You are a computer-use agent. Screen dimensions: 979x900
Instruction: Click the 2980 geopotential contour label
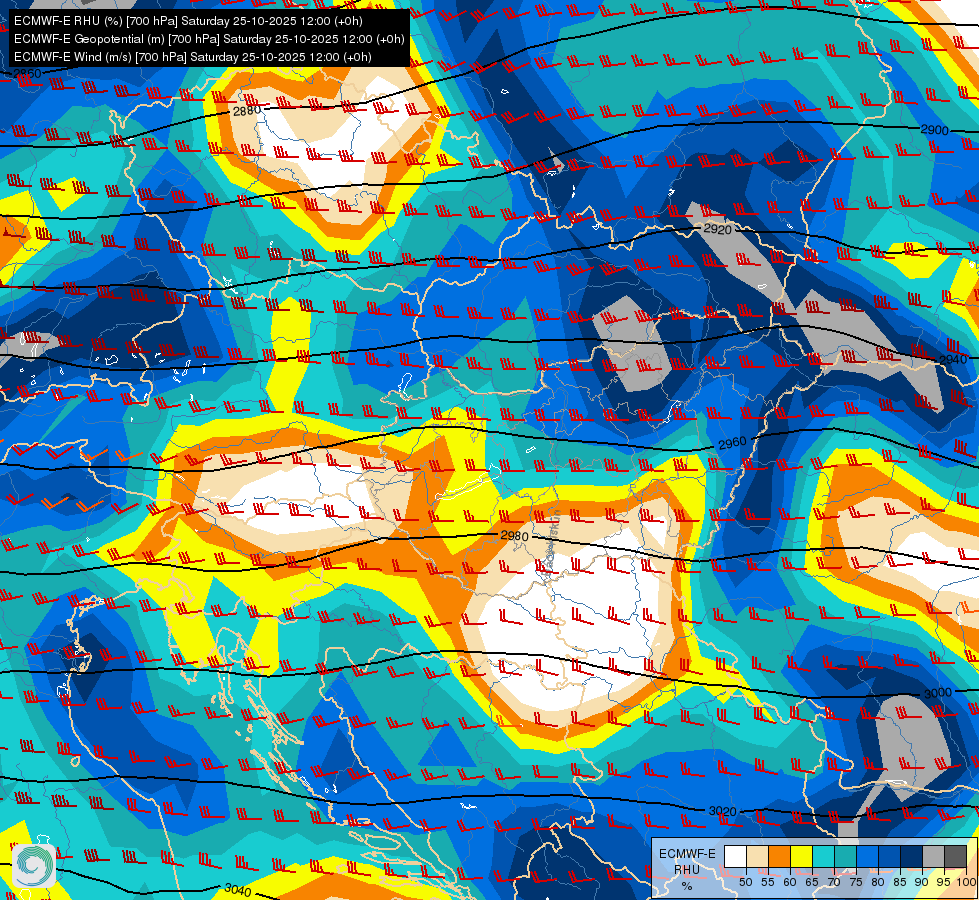click(x=514, y=536)
